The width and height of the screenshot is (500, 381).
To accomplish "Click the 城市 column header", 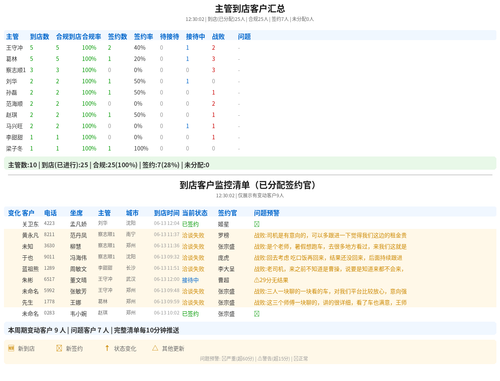I will tap(132, 213).
